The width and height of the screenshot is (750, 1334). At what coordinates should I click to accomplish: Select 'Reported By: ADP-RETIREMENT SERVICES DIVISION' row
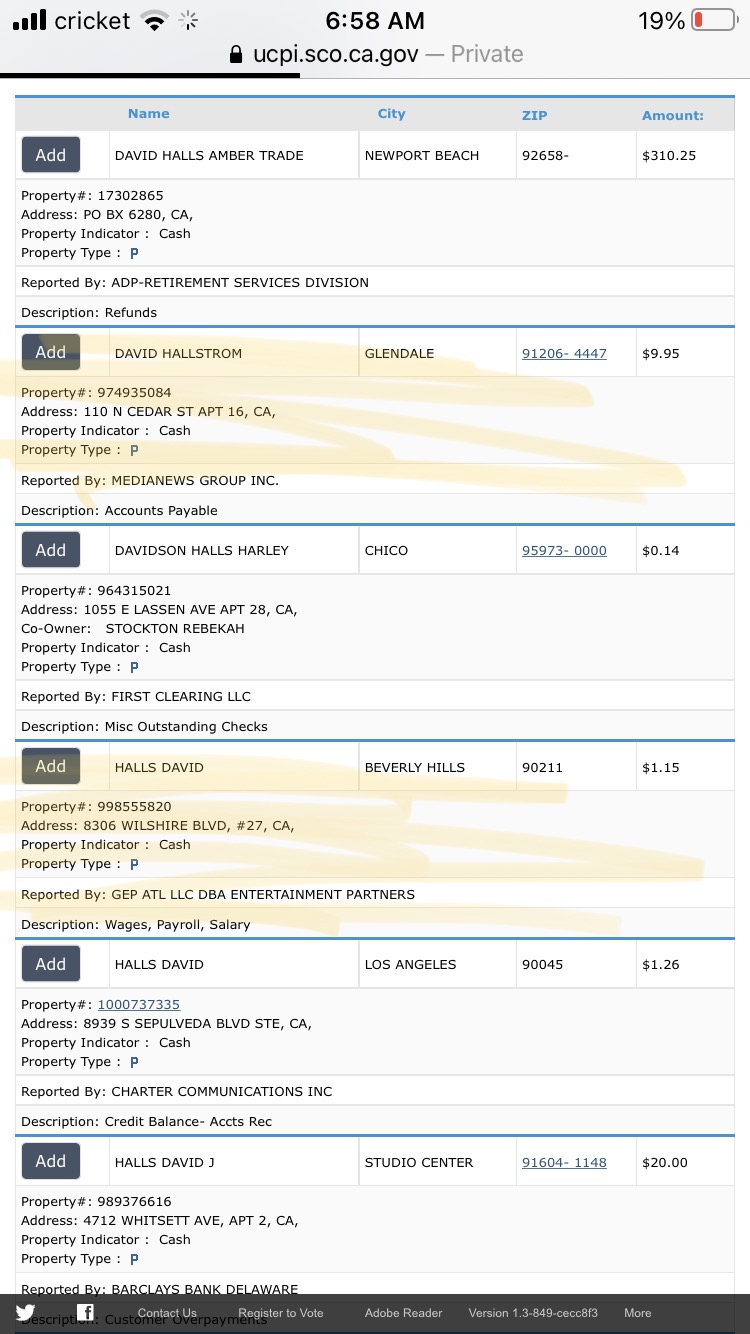pos(375,282)
